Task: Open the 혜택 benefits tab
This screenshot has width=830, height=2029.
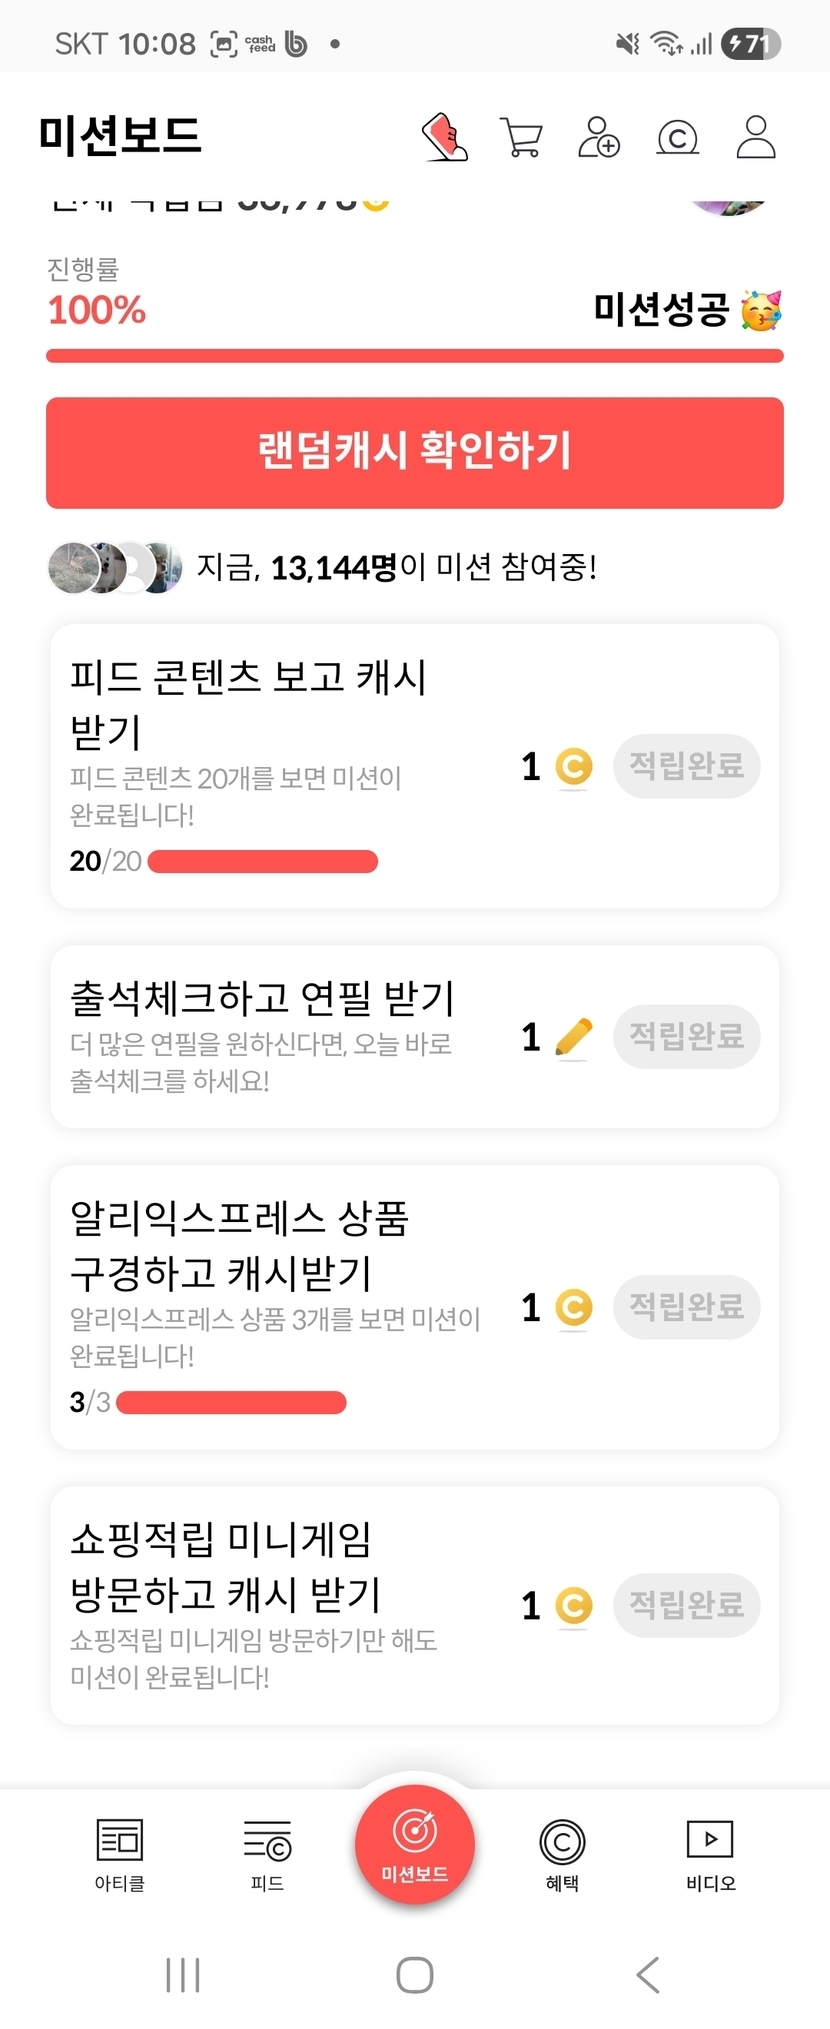Action: coord(562,1854)
